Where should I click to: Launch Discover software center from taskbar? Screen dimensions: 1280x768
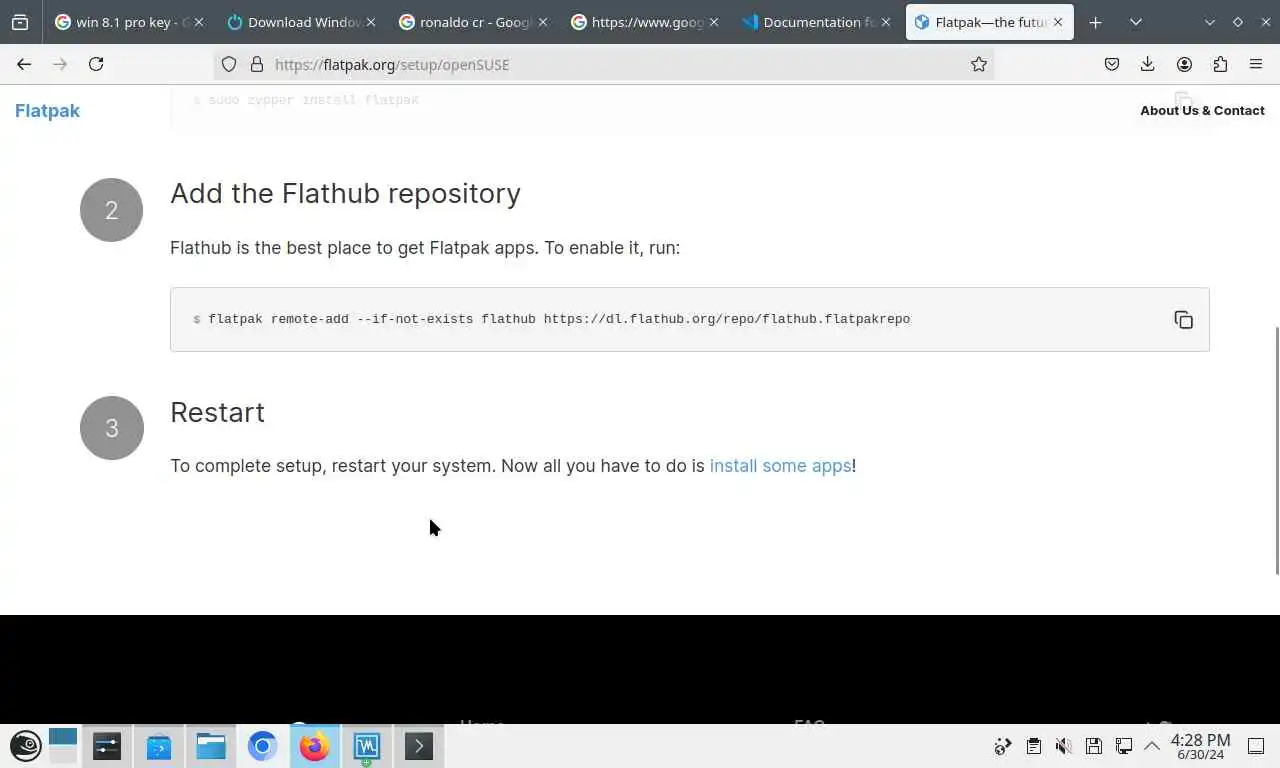coord(159,746)
